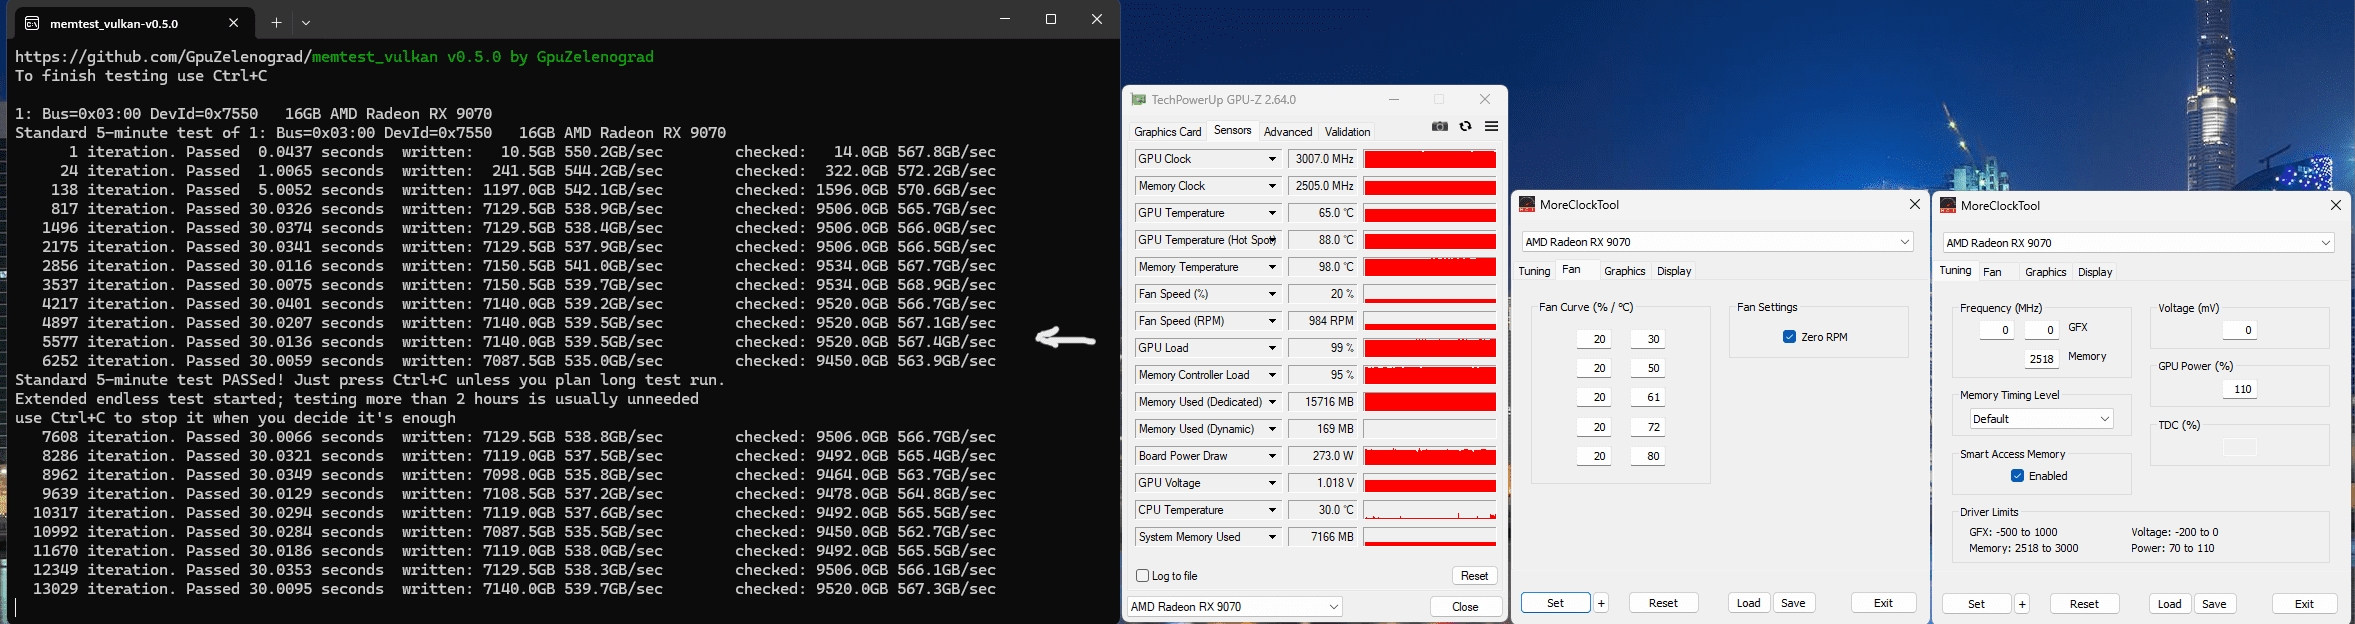The width and height of the screenshot is (2355, 624).
Task: Open a new terminal tab with plus
Action: click(276, 22)
